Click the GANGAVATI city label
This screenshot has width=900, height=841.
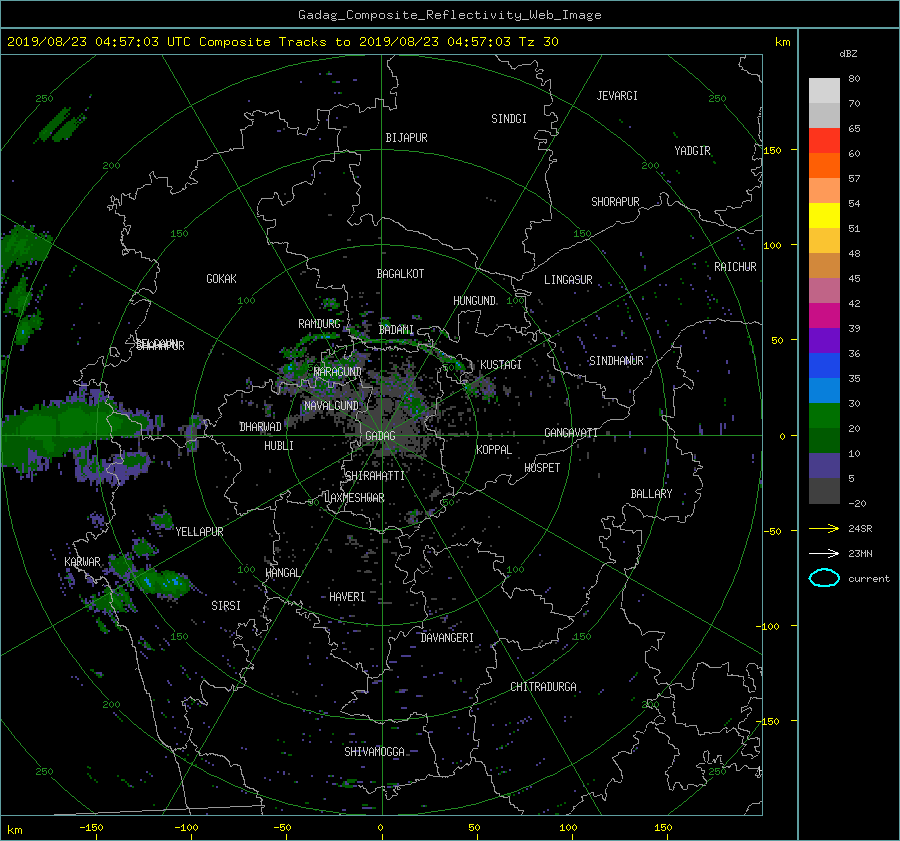tap(571, 433)
